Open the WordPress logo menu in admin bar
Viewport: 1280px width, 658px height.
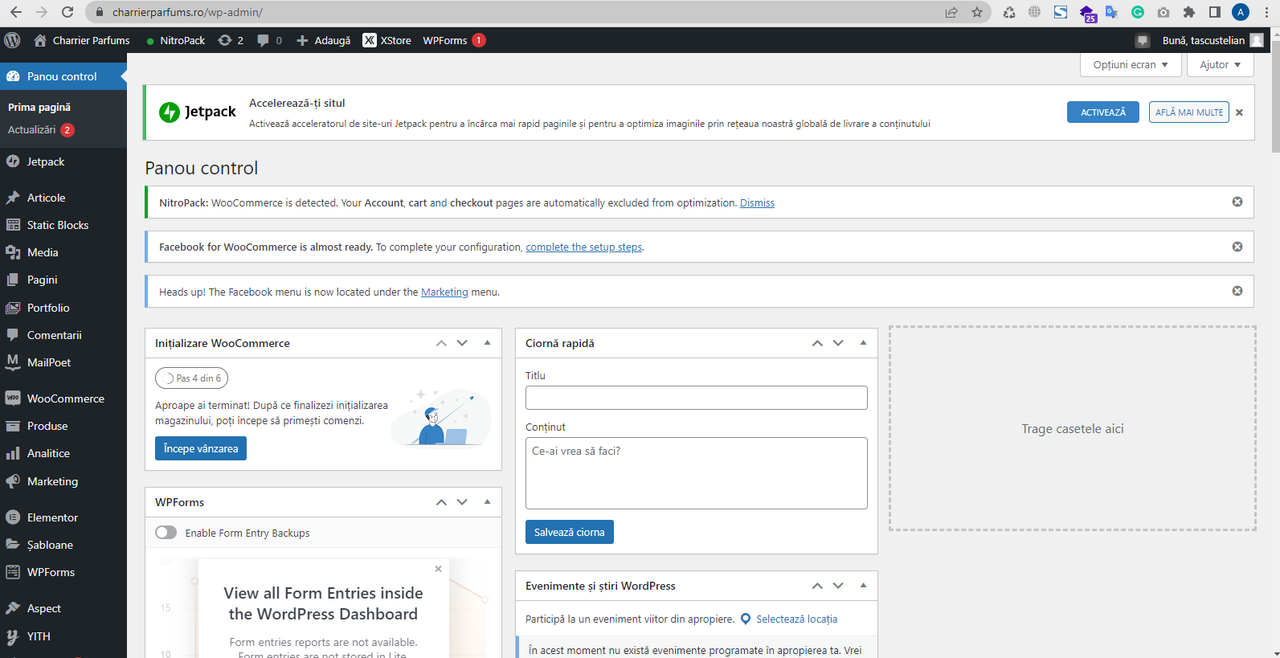pyautogui.click(x=12, y=40)
